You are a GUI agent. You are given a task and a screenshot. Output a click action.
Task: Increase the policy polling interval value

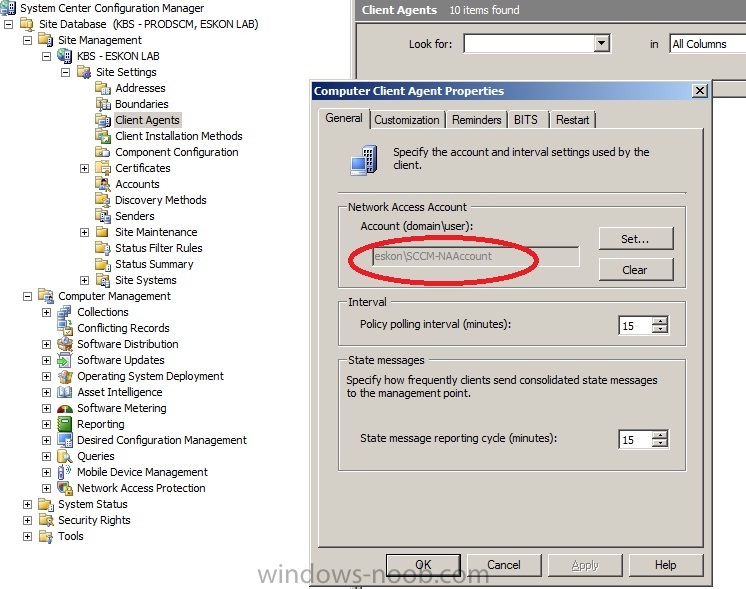pos(660,321)
